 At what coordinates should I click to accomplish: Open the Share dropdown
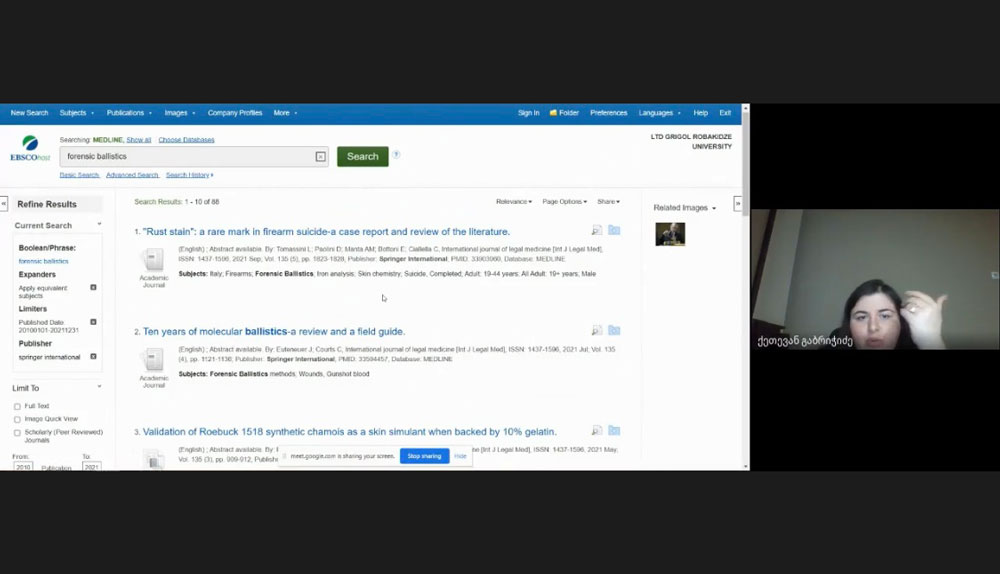pyautogui.click(x=608, y=202)
